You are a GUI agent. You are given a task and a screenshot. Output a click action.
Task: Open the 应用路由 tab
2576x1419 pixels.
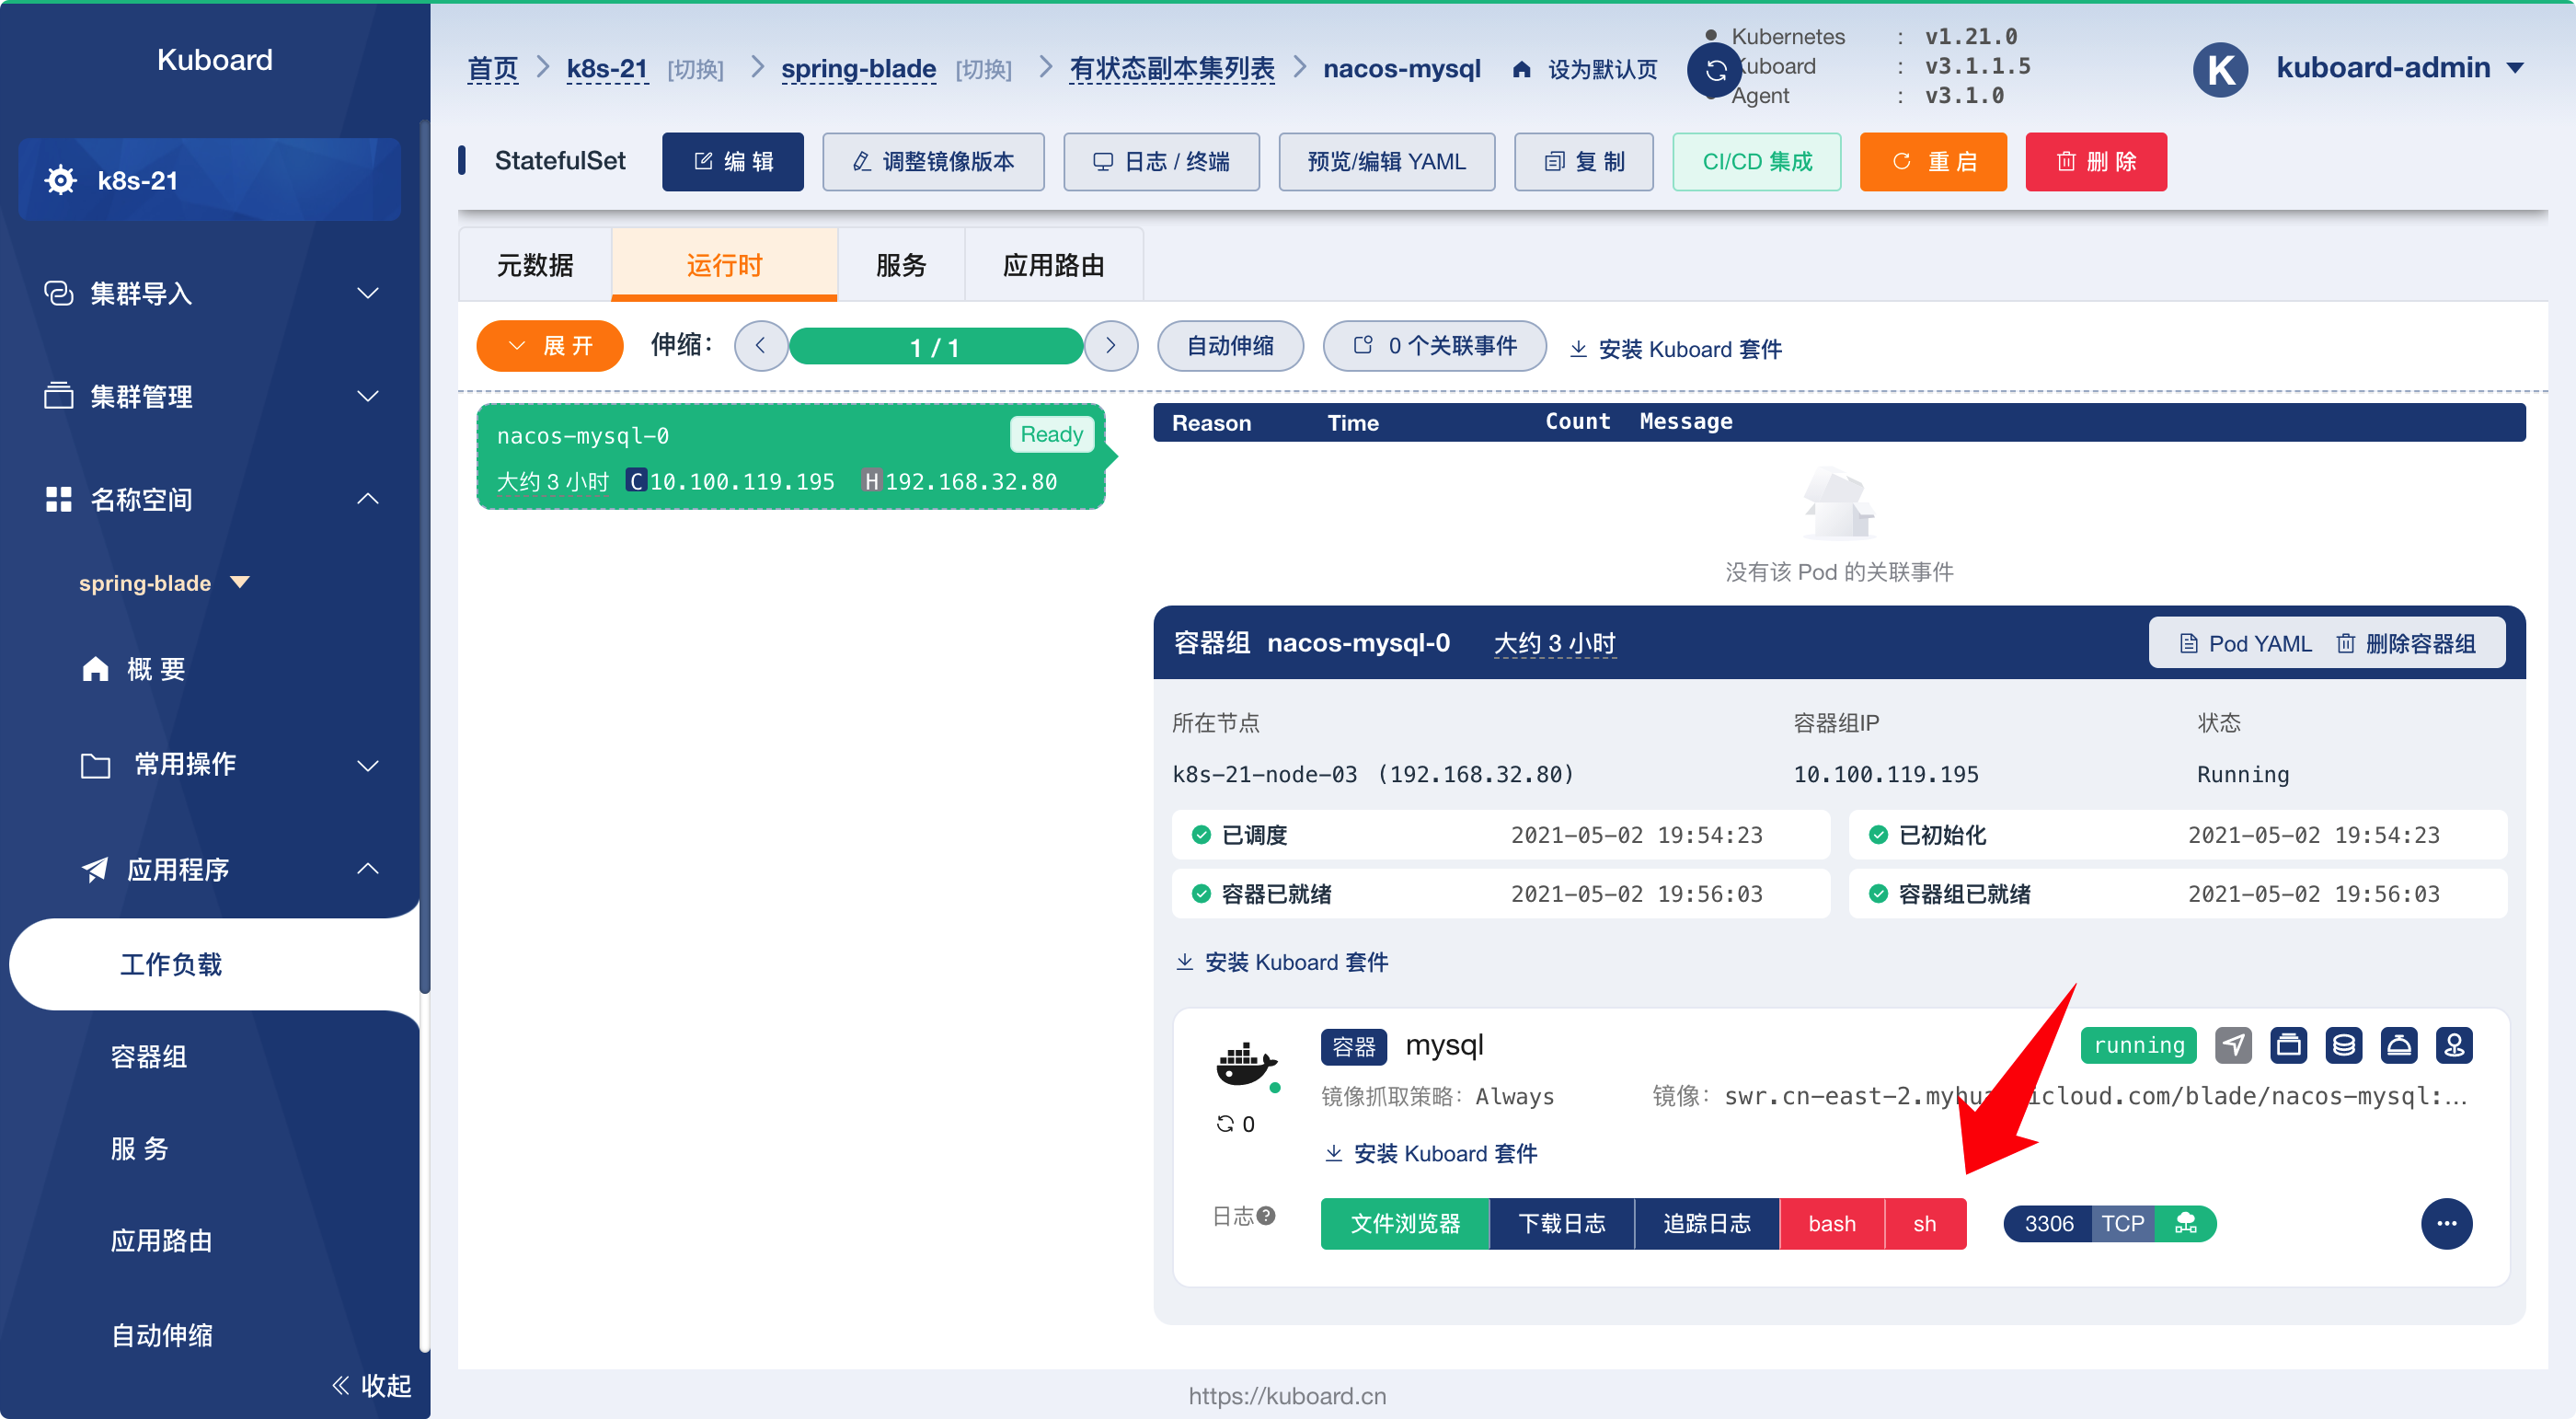(1053, 265)
